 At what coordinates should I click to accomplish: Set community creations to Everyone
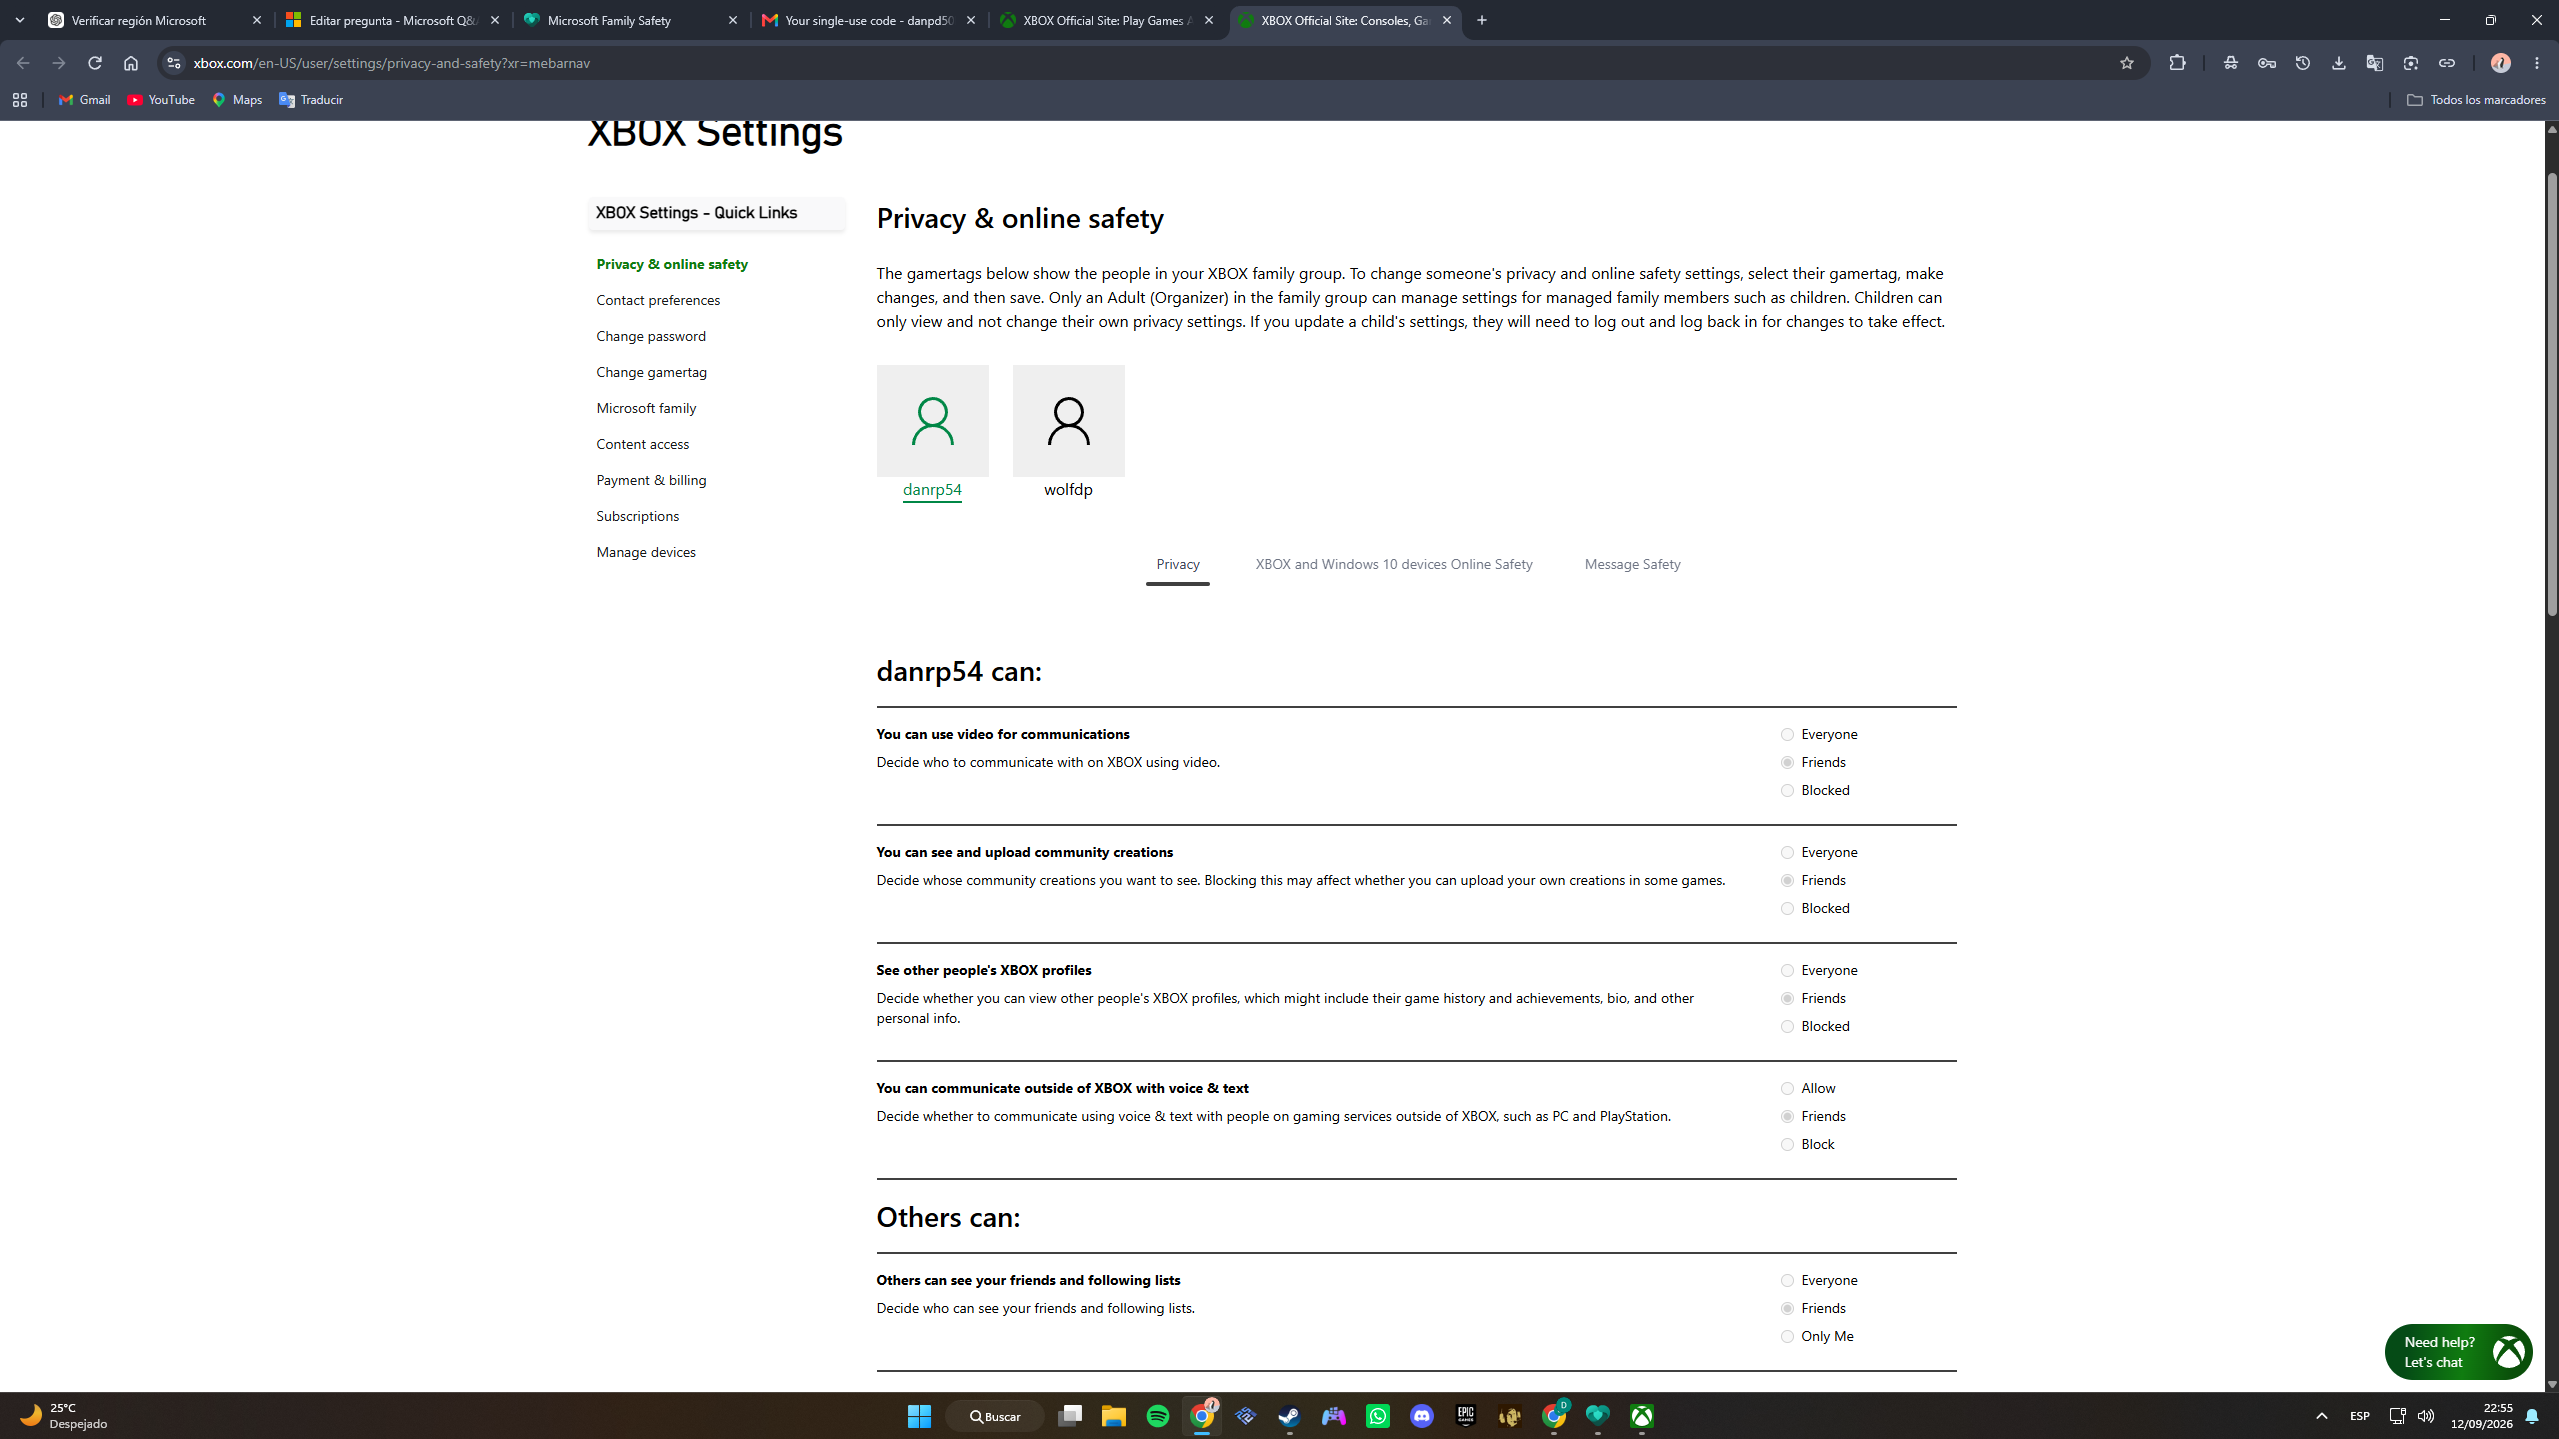pyautogui.click(x=1787, y=853)
